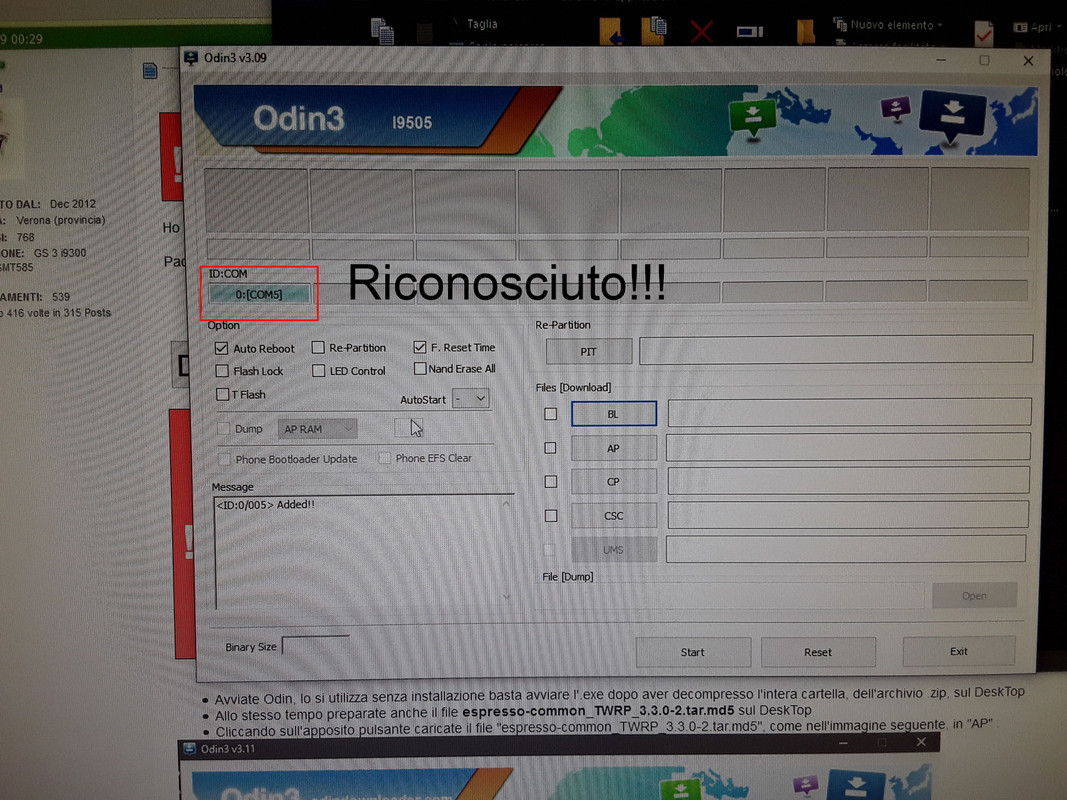Click the BL file path field

point(849,413)
